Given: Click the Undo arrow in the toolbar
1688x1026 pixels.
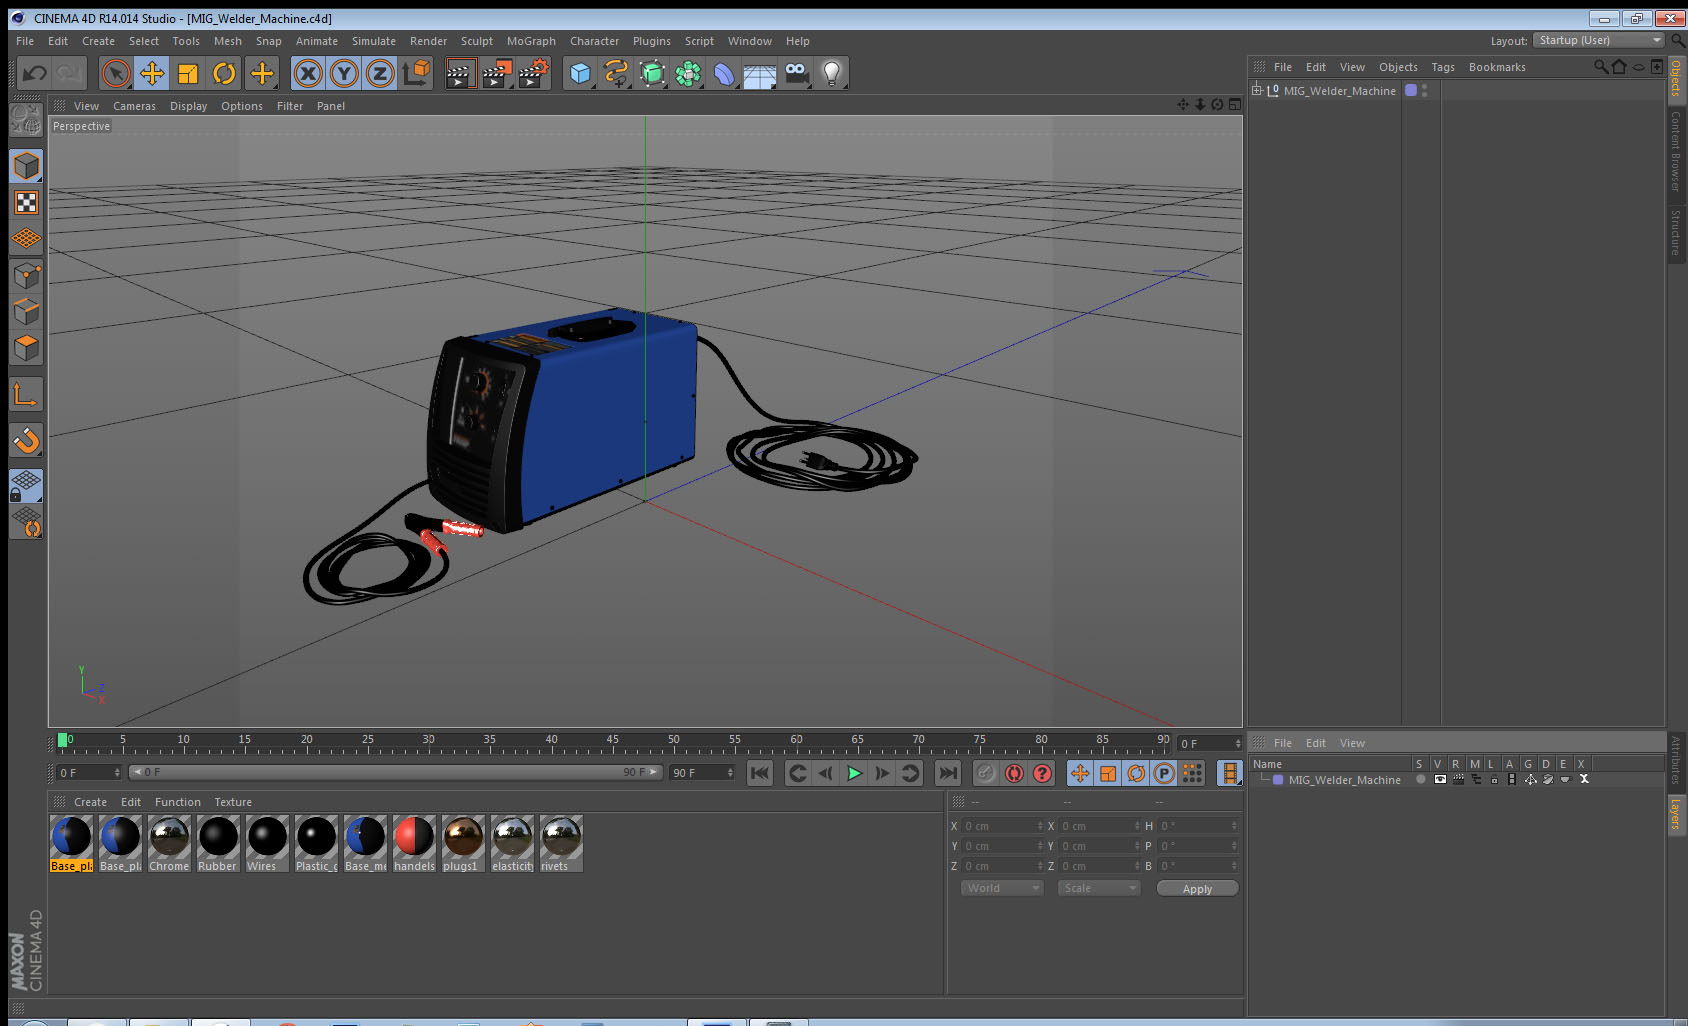Looking at the screenshot, I should pos(35,73).
